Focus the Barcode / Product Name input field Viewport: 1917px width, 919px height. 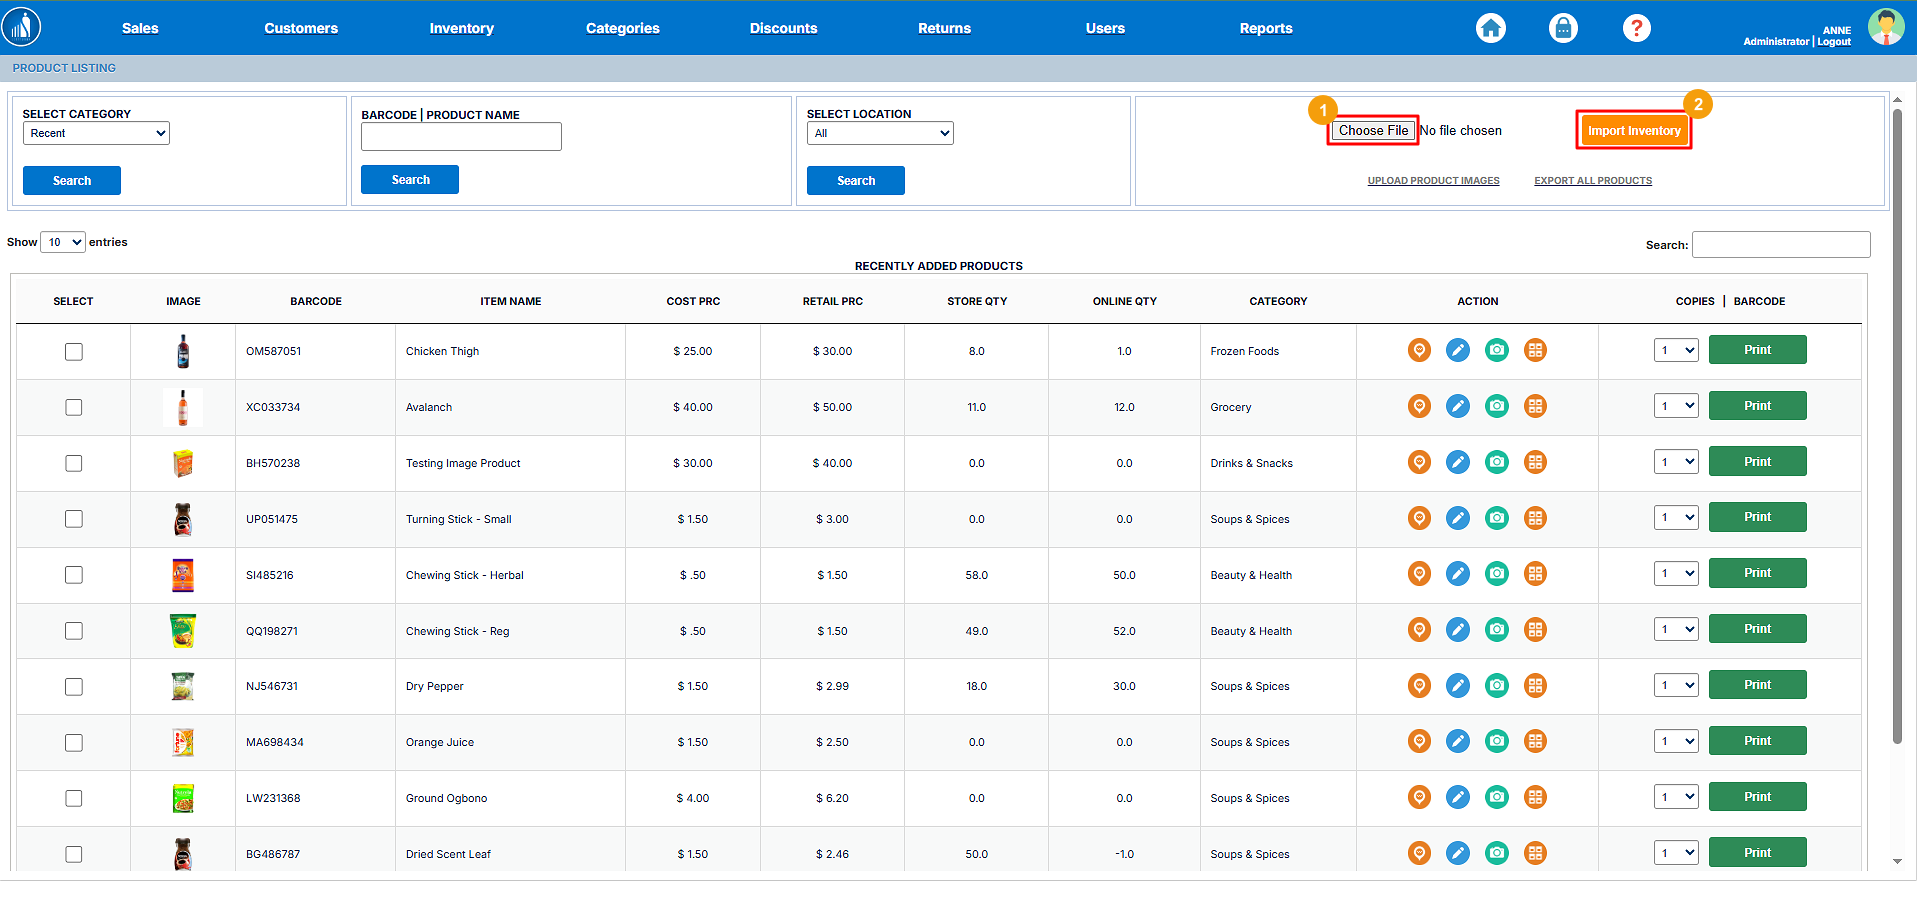click(x=461, y=137)
